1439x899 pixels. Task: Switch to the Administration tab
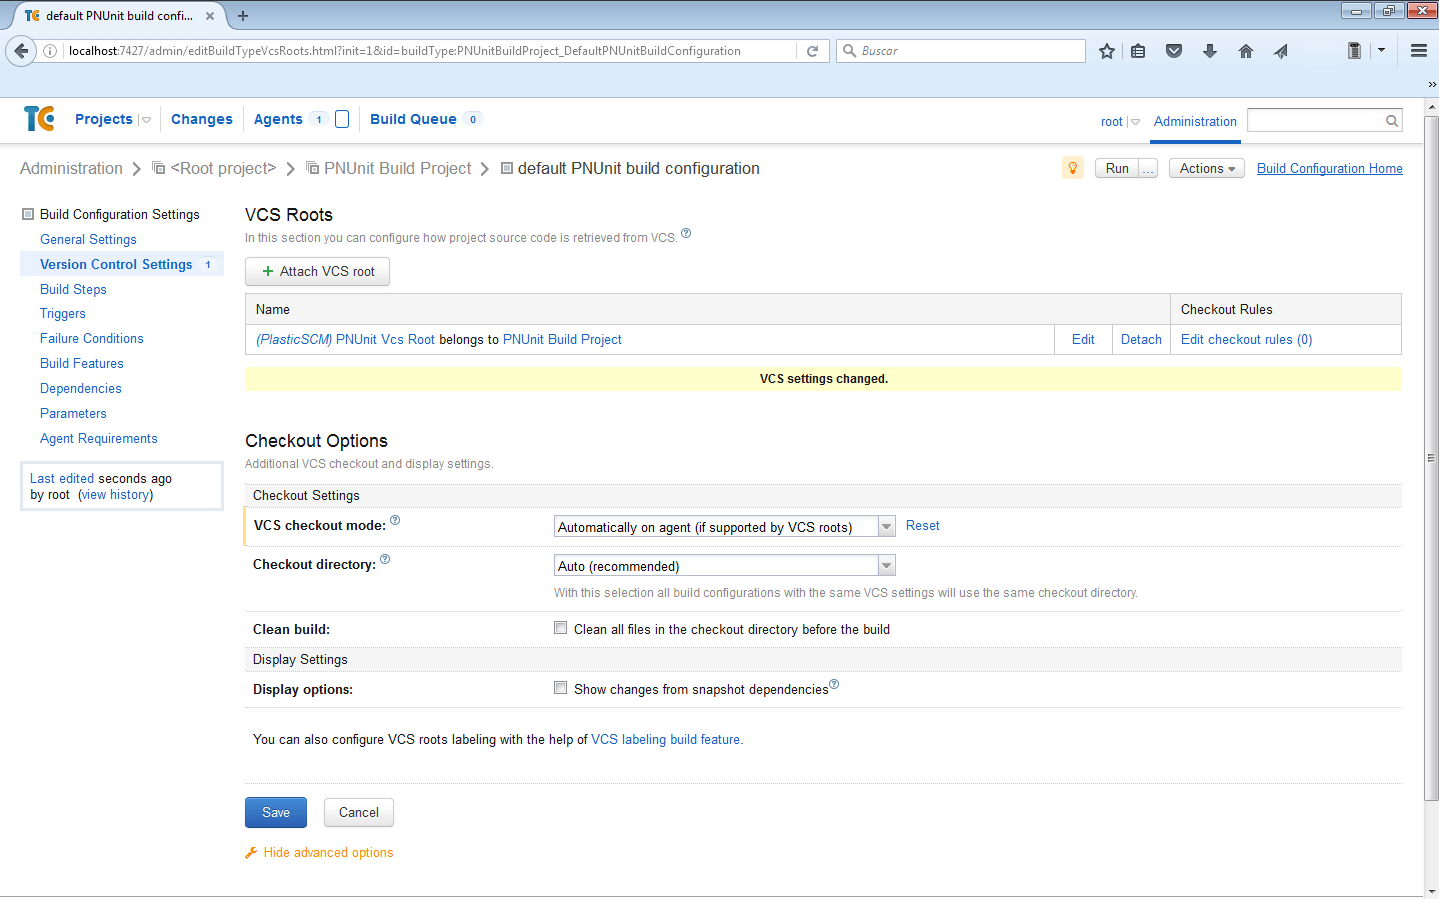tap(1195, 121)
